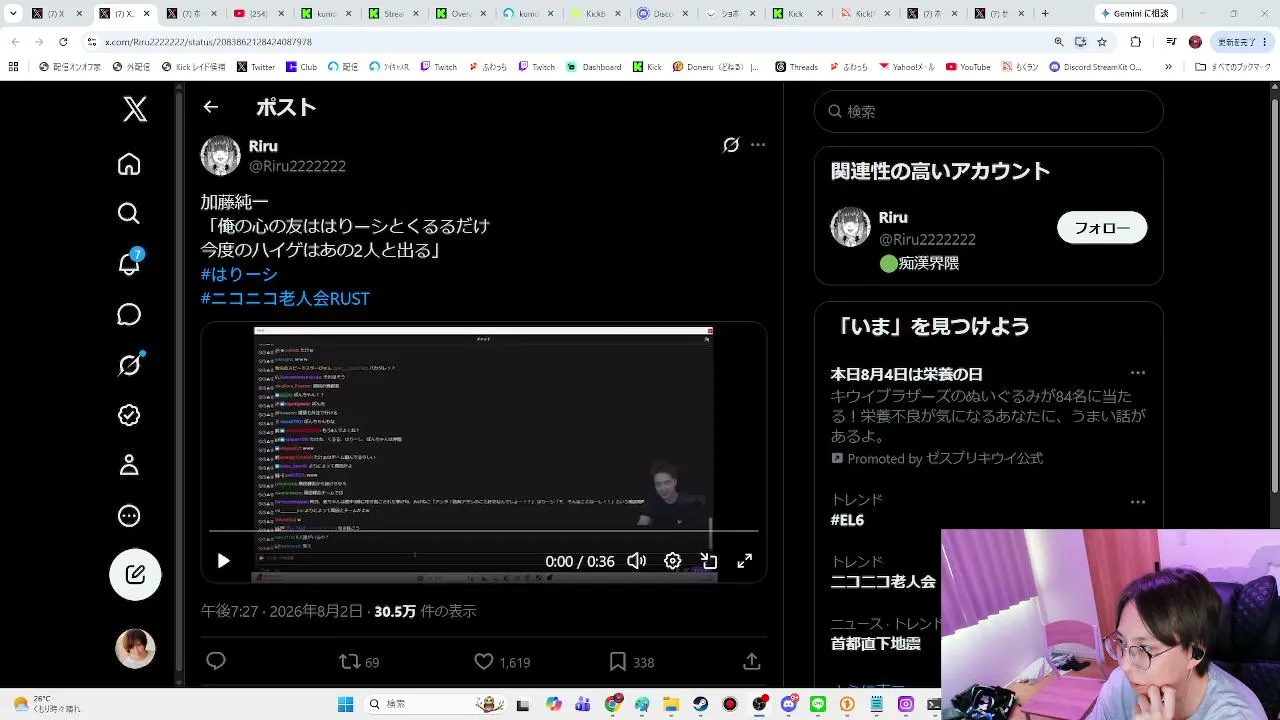
Task: Reload the page in browser toolbar
Action: tap(63, 42)
